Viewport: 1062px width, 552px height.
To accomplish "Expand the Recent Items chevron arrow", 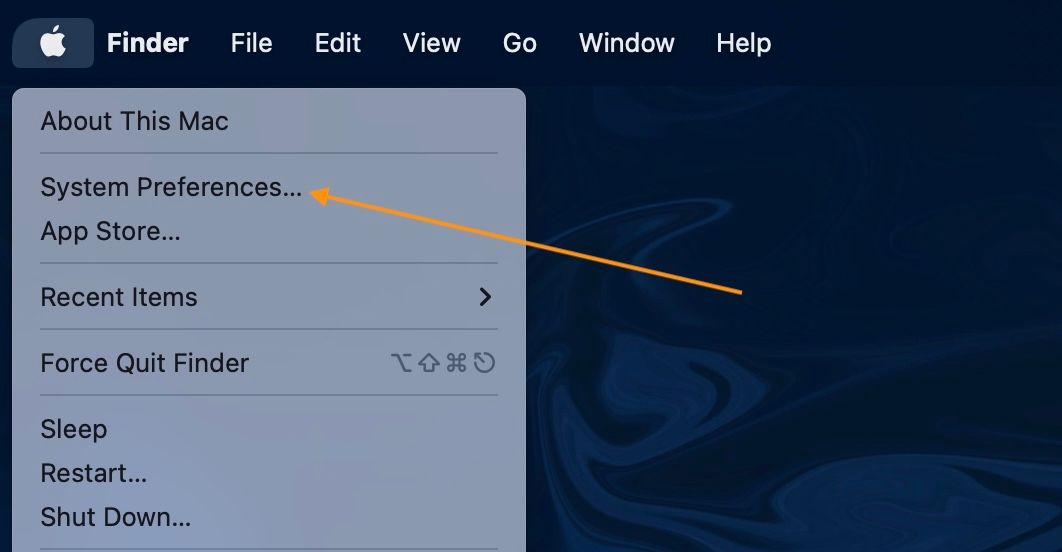I will pos(485,297).
